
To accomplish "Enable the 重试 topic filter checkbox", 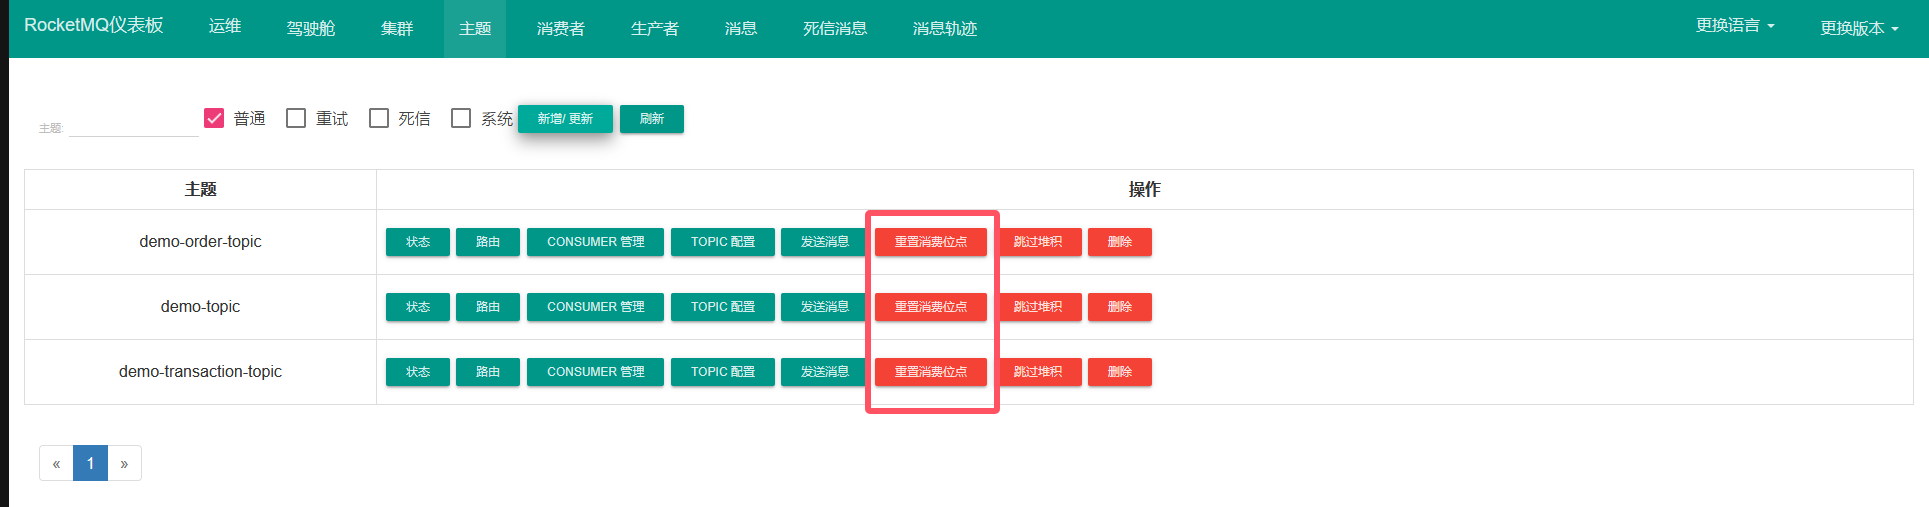I will [x=296, y=118].
